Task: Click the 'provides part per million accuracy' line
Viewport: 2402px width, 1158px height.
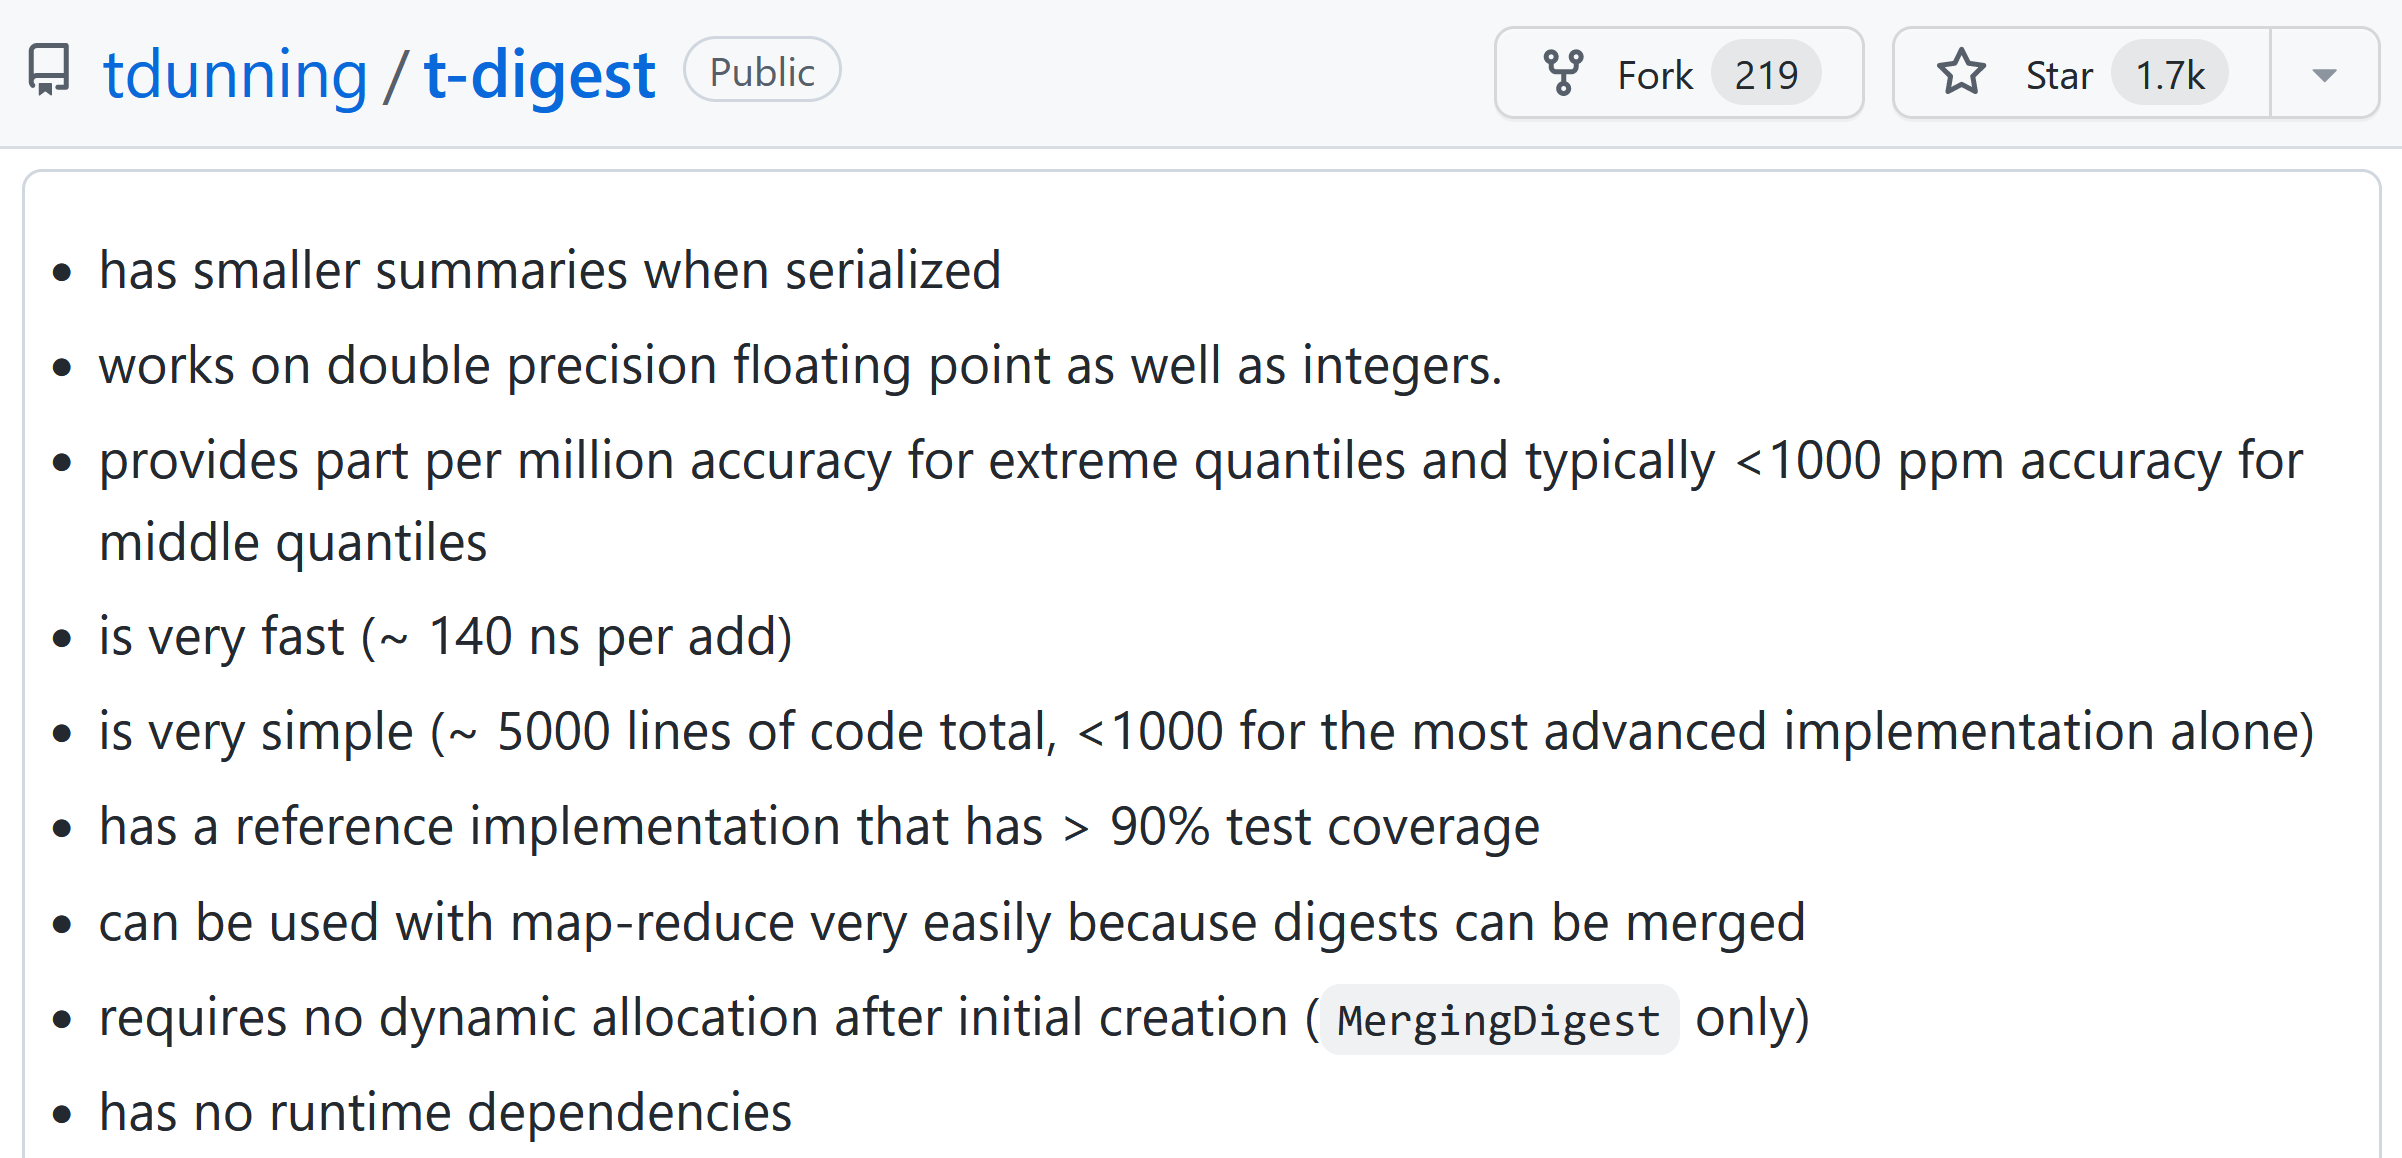Action: pyautogui.click(x=1201, y=501)
